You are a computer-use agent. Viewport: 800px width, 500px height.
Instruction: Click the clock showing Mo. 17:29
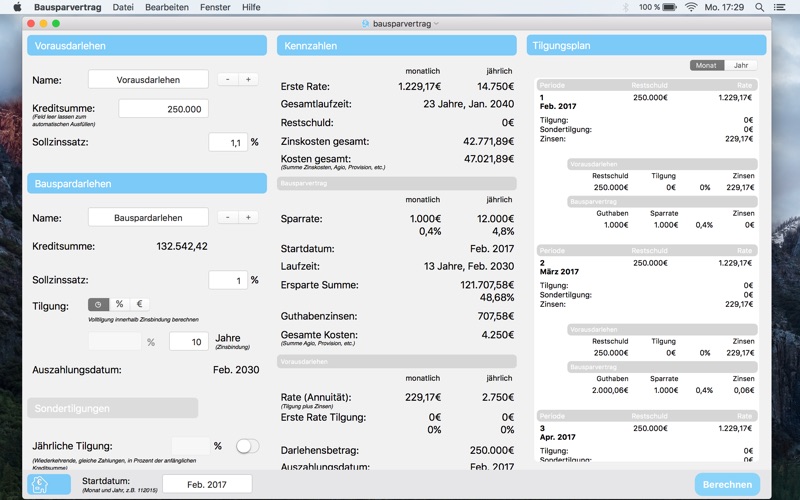(x=724, y=7)
